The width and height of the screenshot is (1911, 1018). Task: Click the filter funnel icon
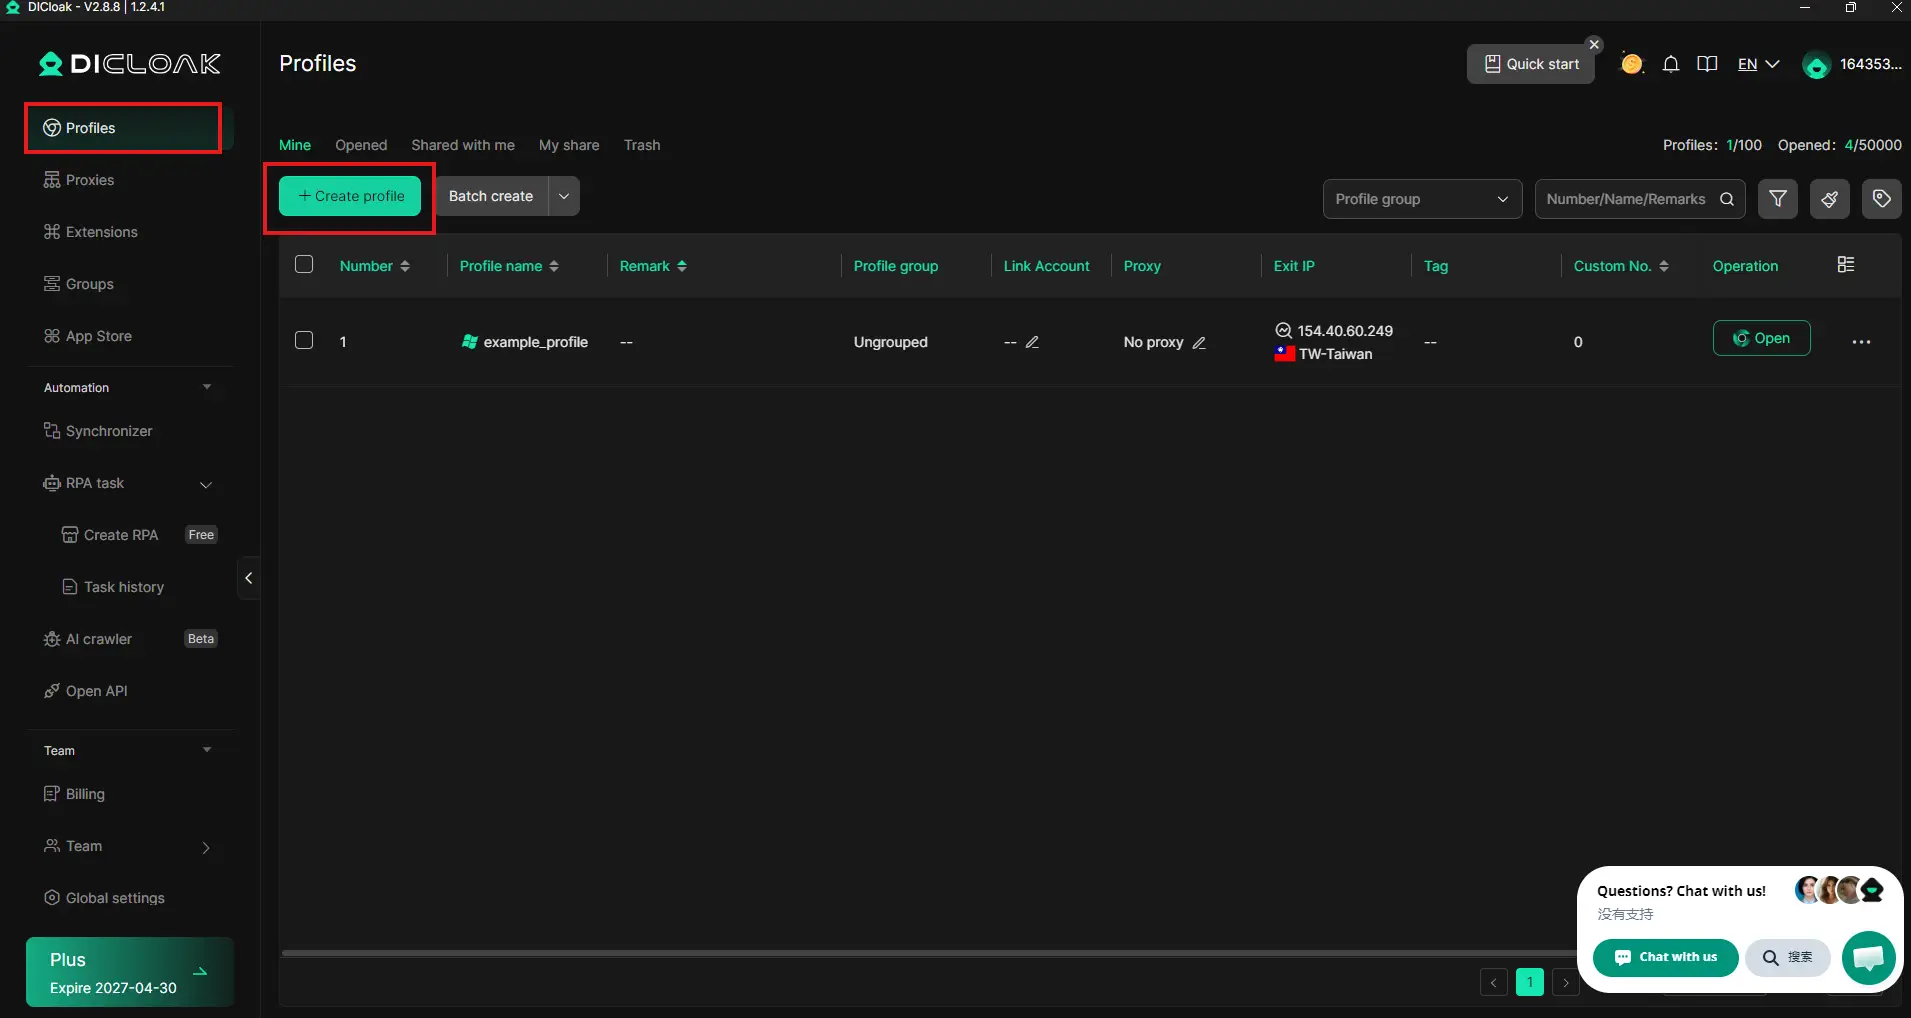pos(1777,199)
